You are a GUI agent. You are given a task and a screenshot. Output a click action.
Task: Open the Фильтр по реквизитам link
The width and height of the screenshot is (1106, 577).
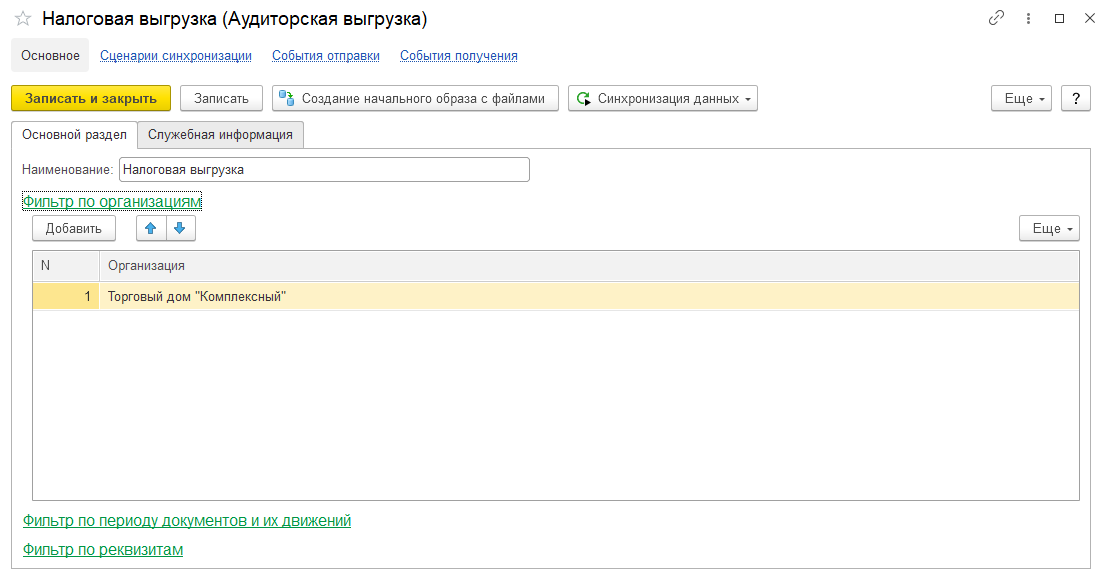pos(103,549)
